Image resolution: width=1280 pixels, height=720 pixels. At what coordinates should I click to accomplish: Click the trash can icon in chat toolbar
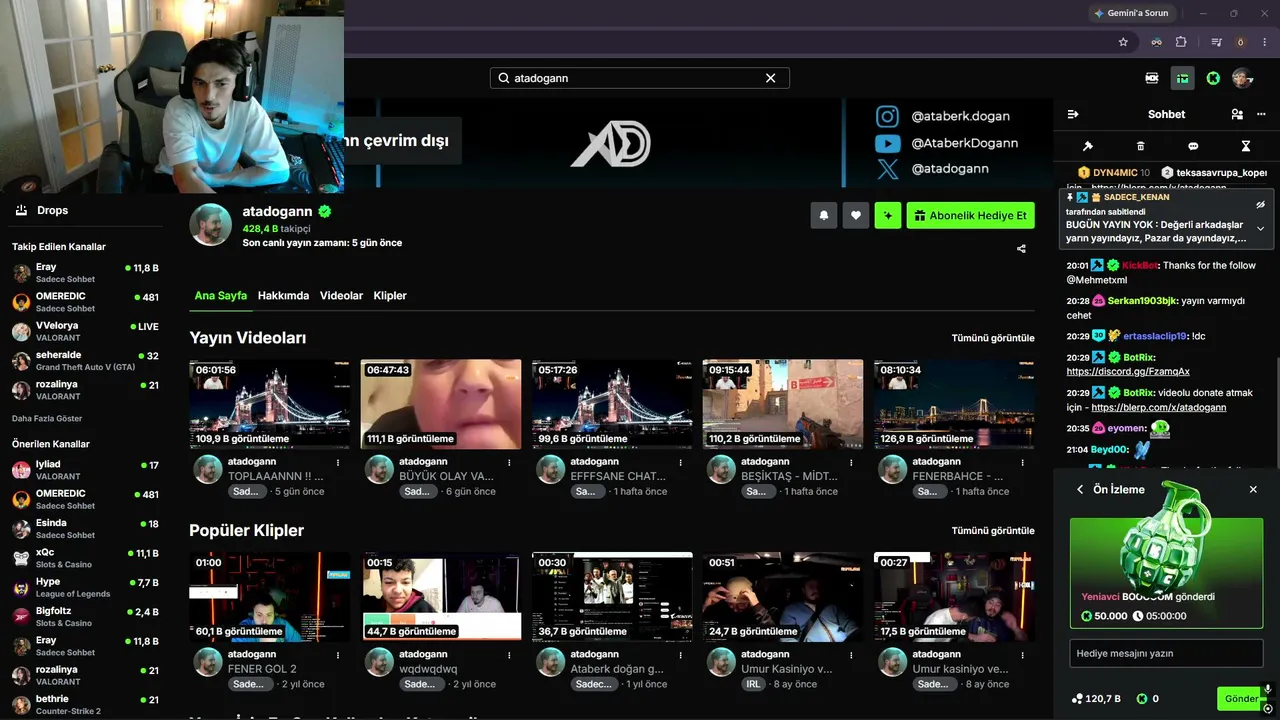coord(1141,146)
